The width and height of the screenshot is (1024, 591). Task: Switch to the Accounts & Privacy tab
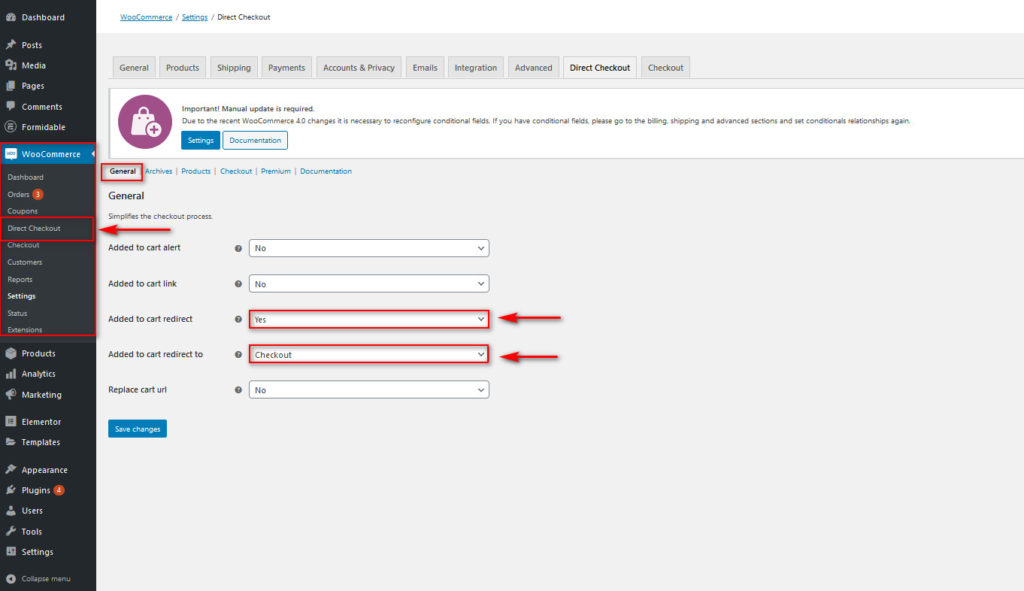click(359, 67)
